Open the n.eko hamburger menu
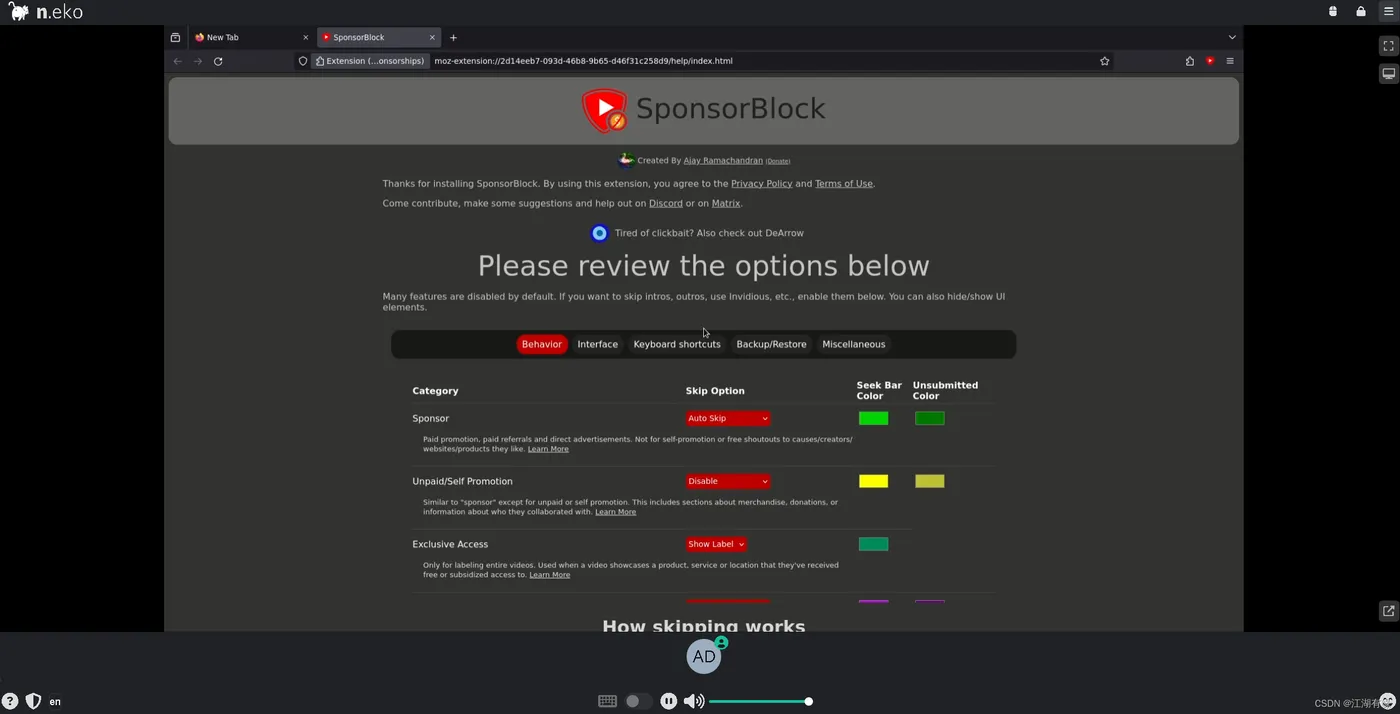1400x714 pixels. [x=1388, y=12]
